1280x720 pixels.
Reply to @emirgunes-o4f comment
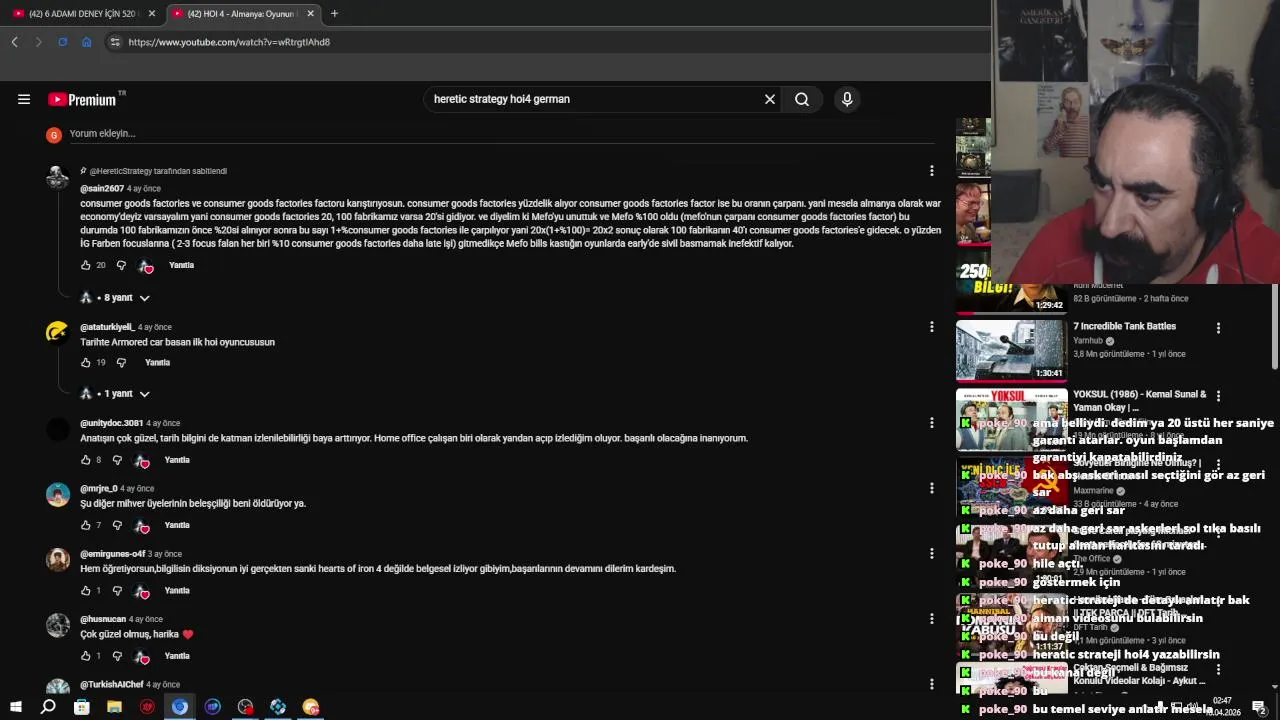[177, 590]
